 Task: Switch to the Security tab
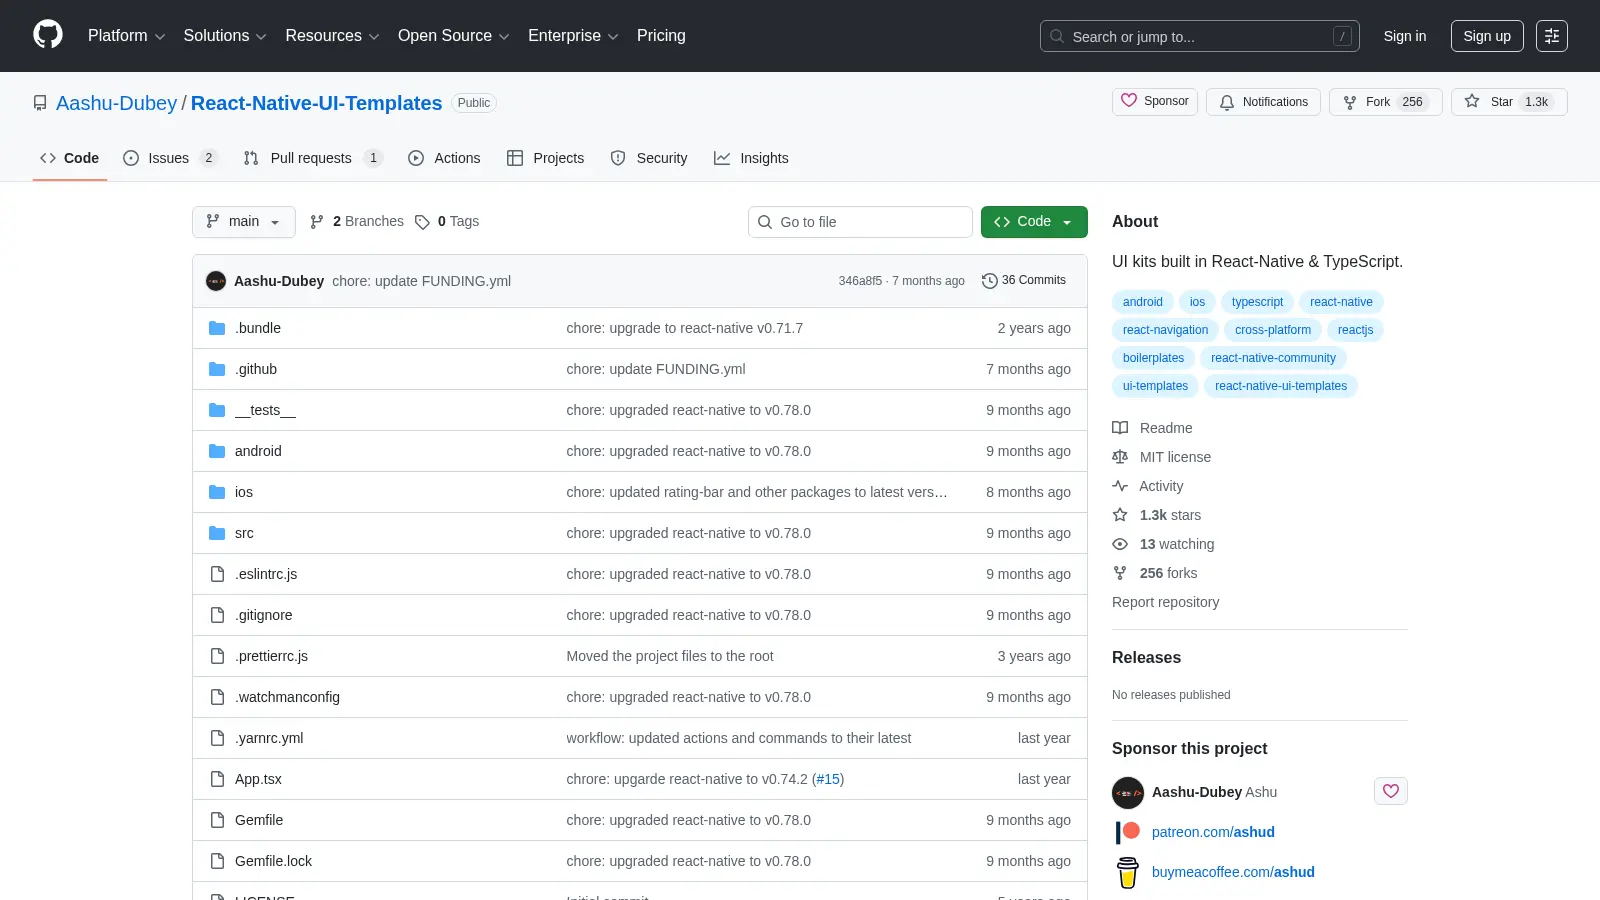[x=649, y=158]
